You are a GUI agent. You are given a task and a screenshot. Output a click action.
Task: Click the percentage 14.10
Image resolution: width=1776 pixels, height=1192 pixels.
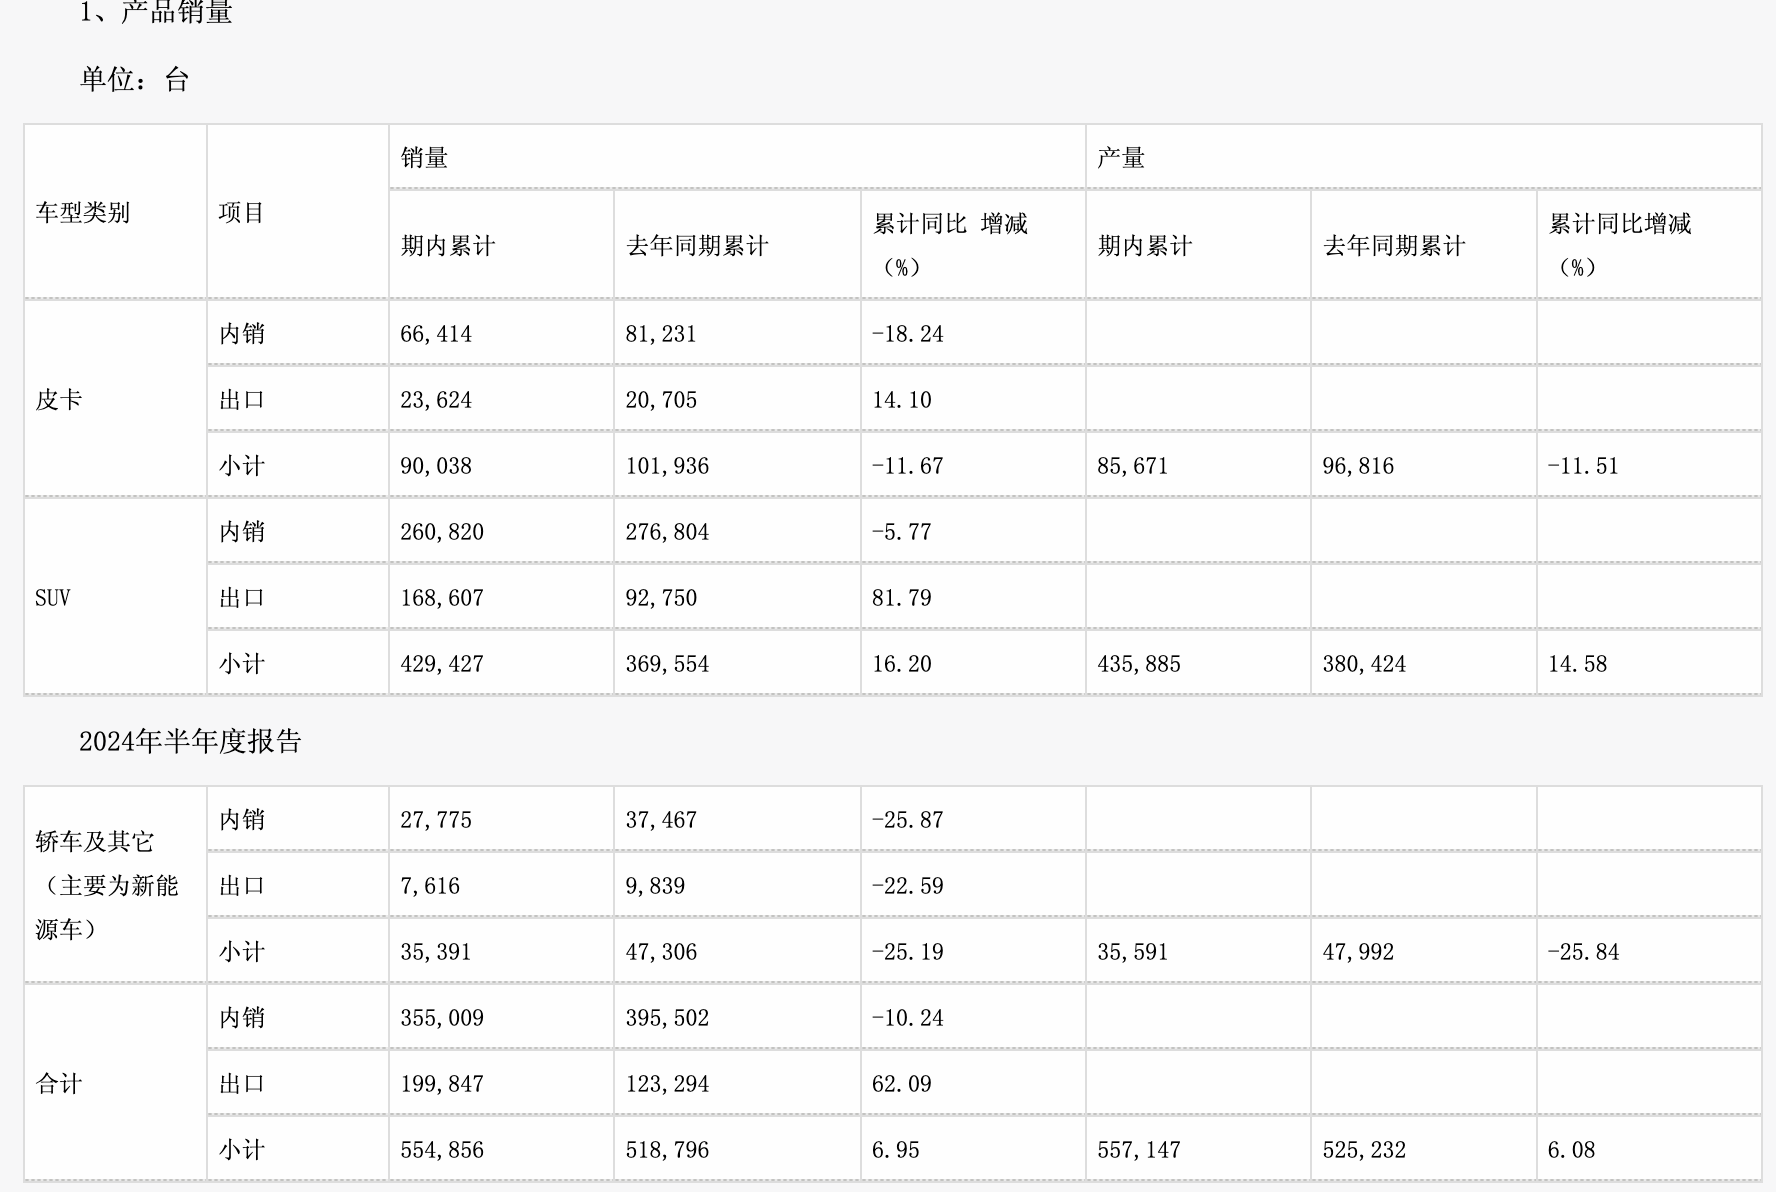(x=902, y=400)
